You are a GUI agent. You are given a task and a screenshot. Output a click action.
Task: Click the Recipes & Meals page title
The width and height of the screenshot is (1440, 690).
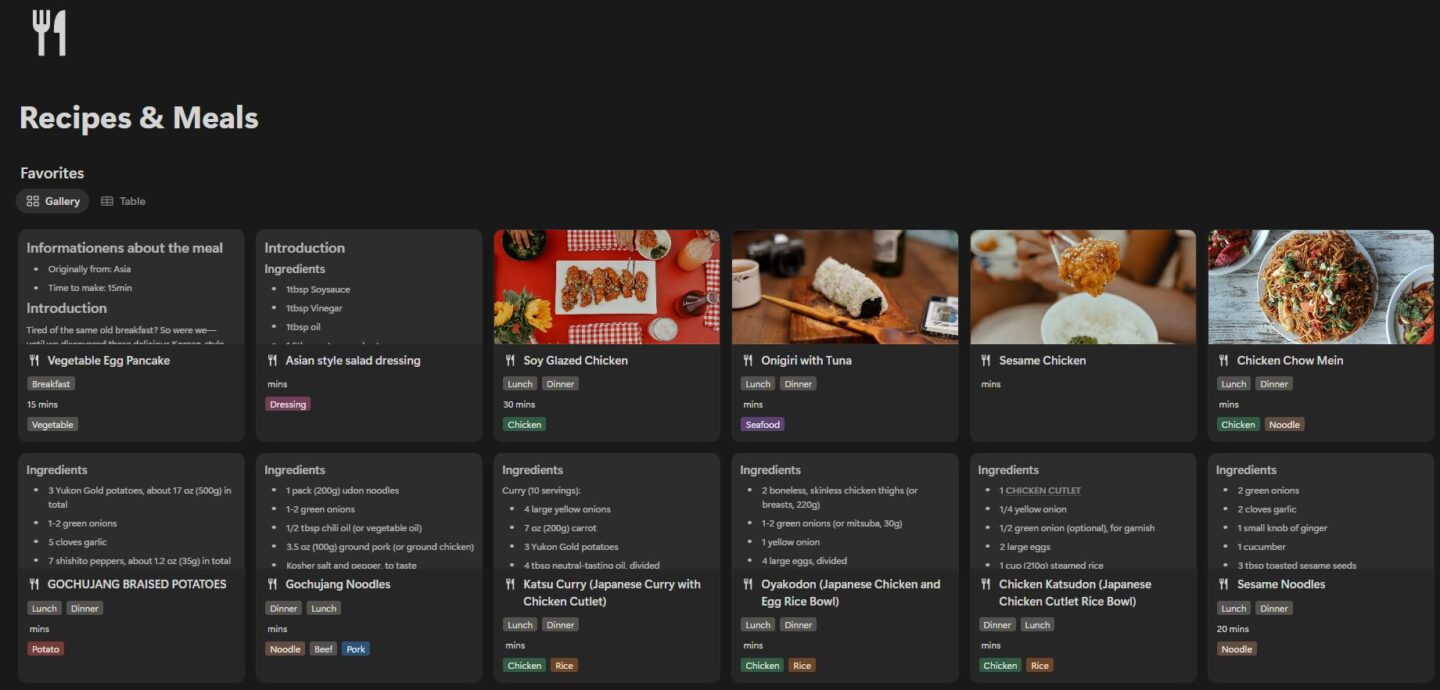[137, 117]
